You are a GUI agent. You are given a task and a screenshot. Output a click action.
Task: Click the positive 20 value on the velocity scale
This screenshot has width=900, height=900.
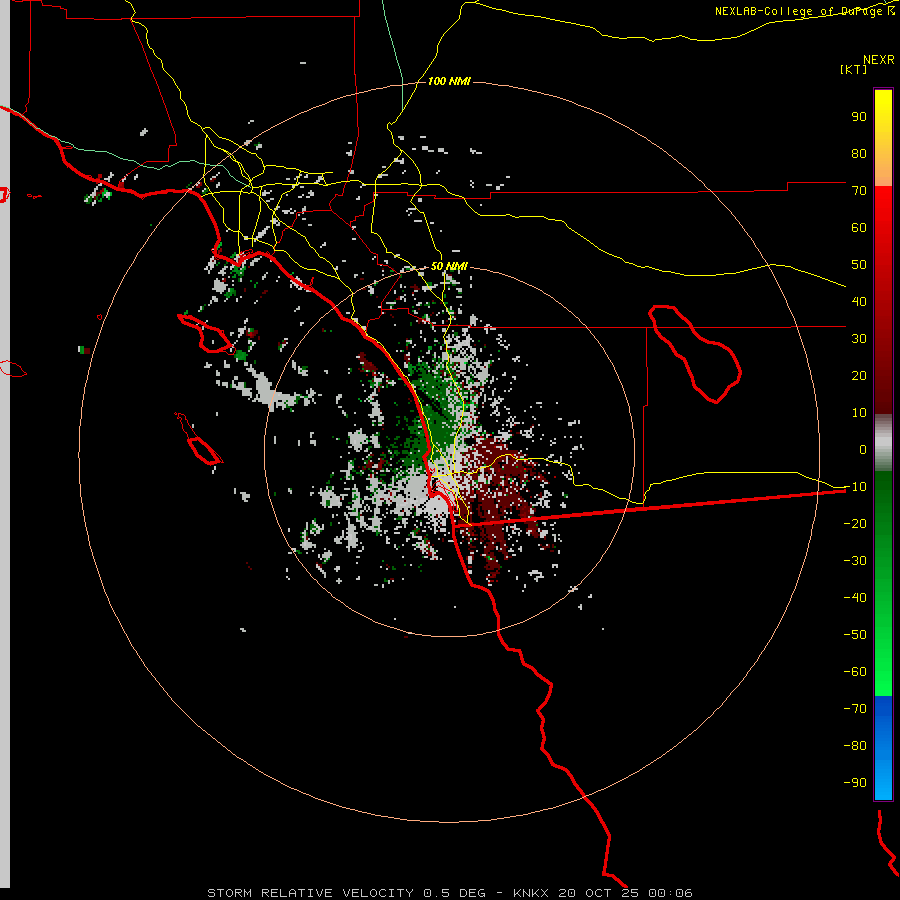[x=859, y=375]
